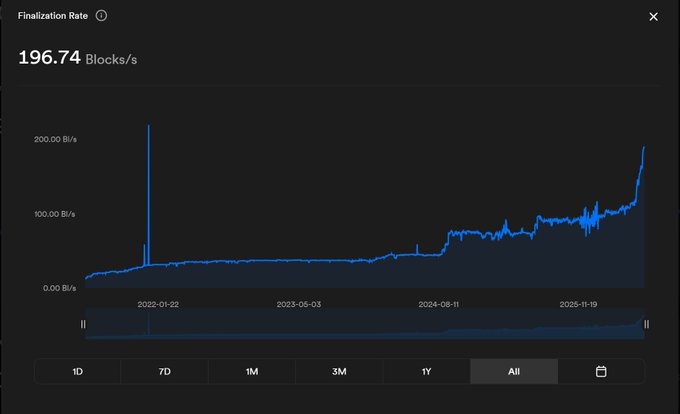Viewport: 680px width, 414px height.
Task: Click the 200.00 Bl/s axis label
Action: tap(56, 139)
